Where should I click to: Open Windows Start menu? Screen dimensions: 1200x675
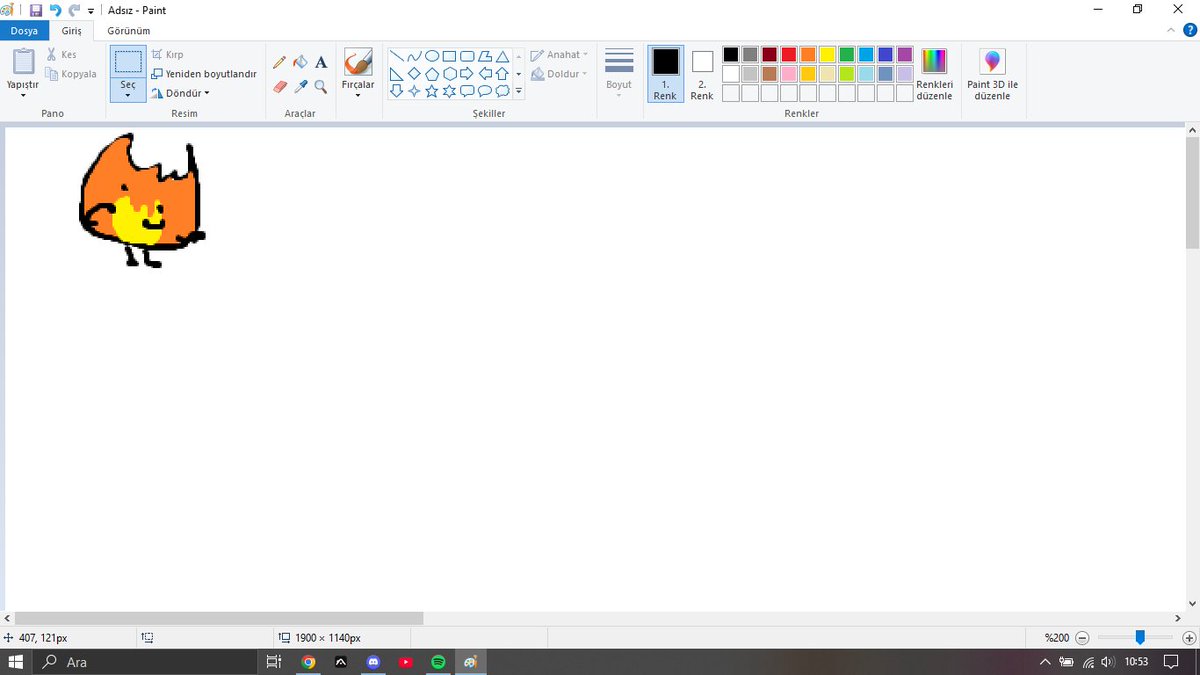click(x=16, y=662)
